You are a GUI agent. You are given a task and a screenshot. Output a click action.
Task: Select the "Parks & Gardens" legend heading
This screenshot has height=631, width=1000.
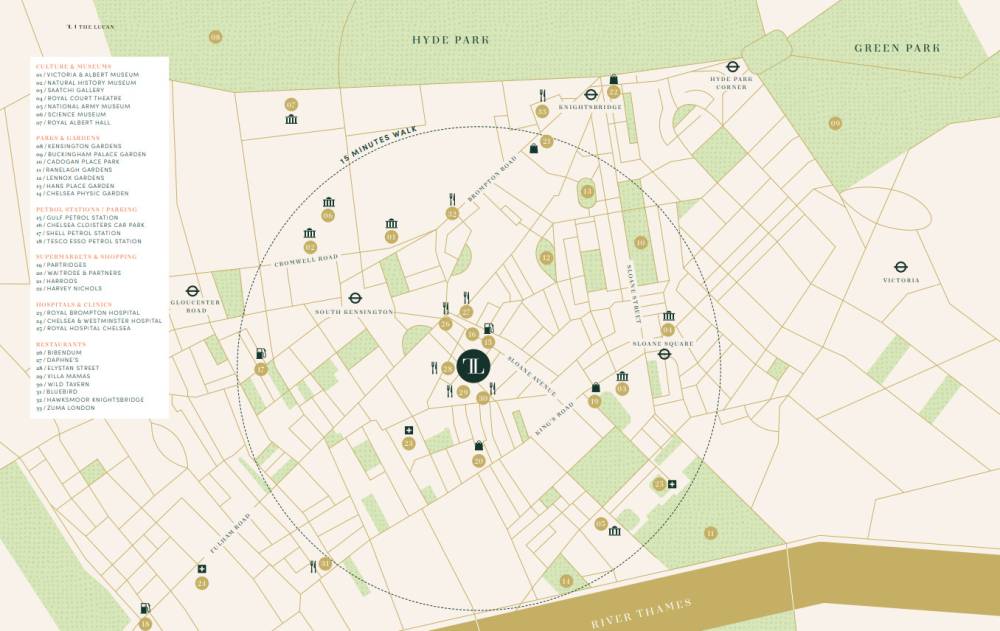[68, 138]
